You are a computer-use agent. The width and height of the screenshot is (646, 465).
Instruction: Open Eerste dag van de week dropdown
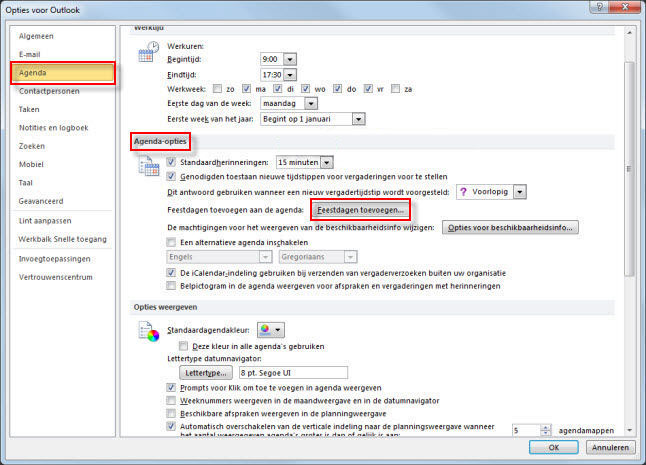click(311, 103)
